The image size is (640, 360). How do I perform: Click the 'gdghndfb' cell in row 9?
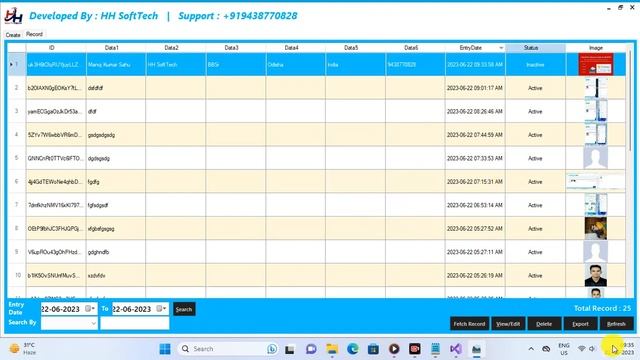pos(116,252)
